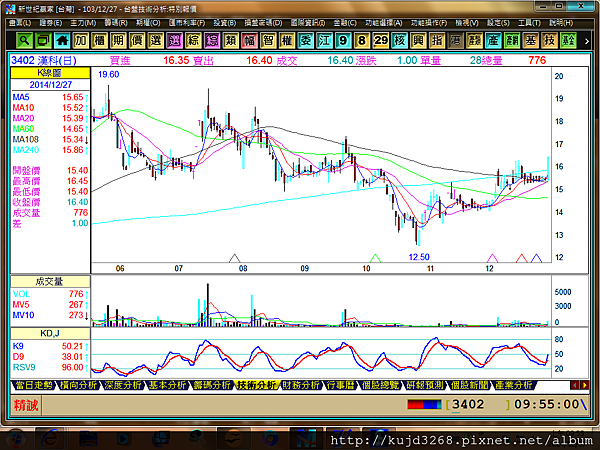Click the green window layout icon

[43, 40]
